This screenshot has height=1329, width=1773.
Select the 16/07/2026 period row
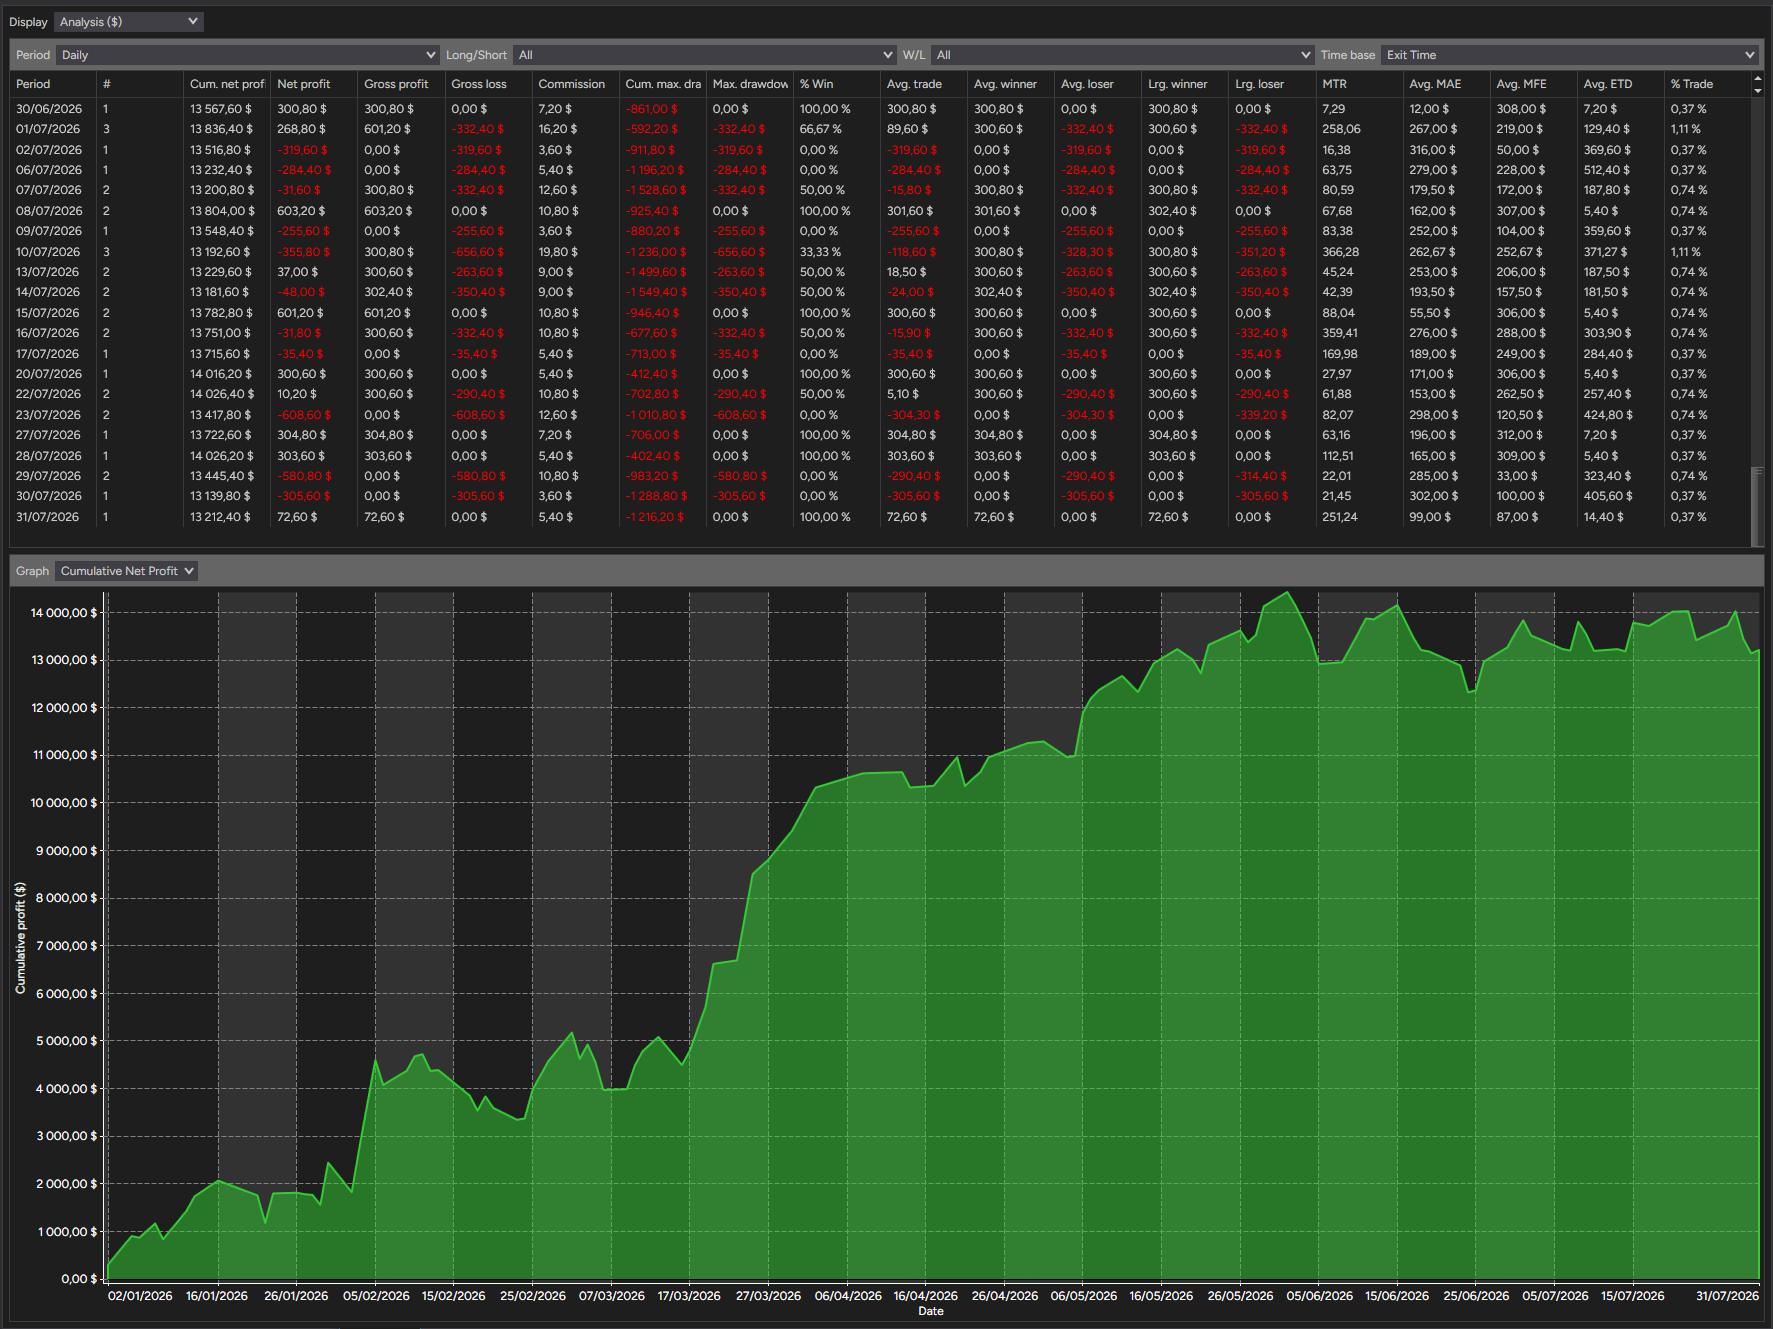[x=880, y=333]
